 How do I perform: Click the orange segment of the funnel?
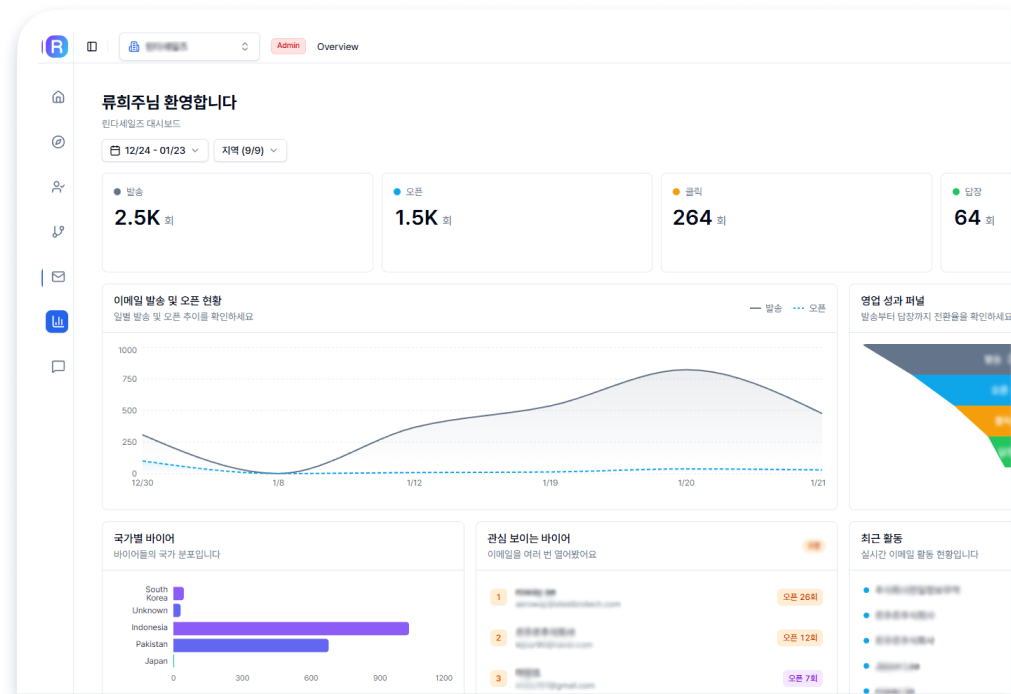[985, 420]
